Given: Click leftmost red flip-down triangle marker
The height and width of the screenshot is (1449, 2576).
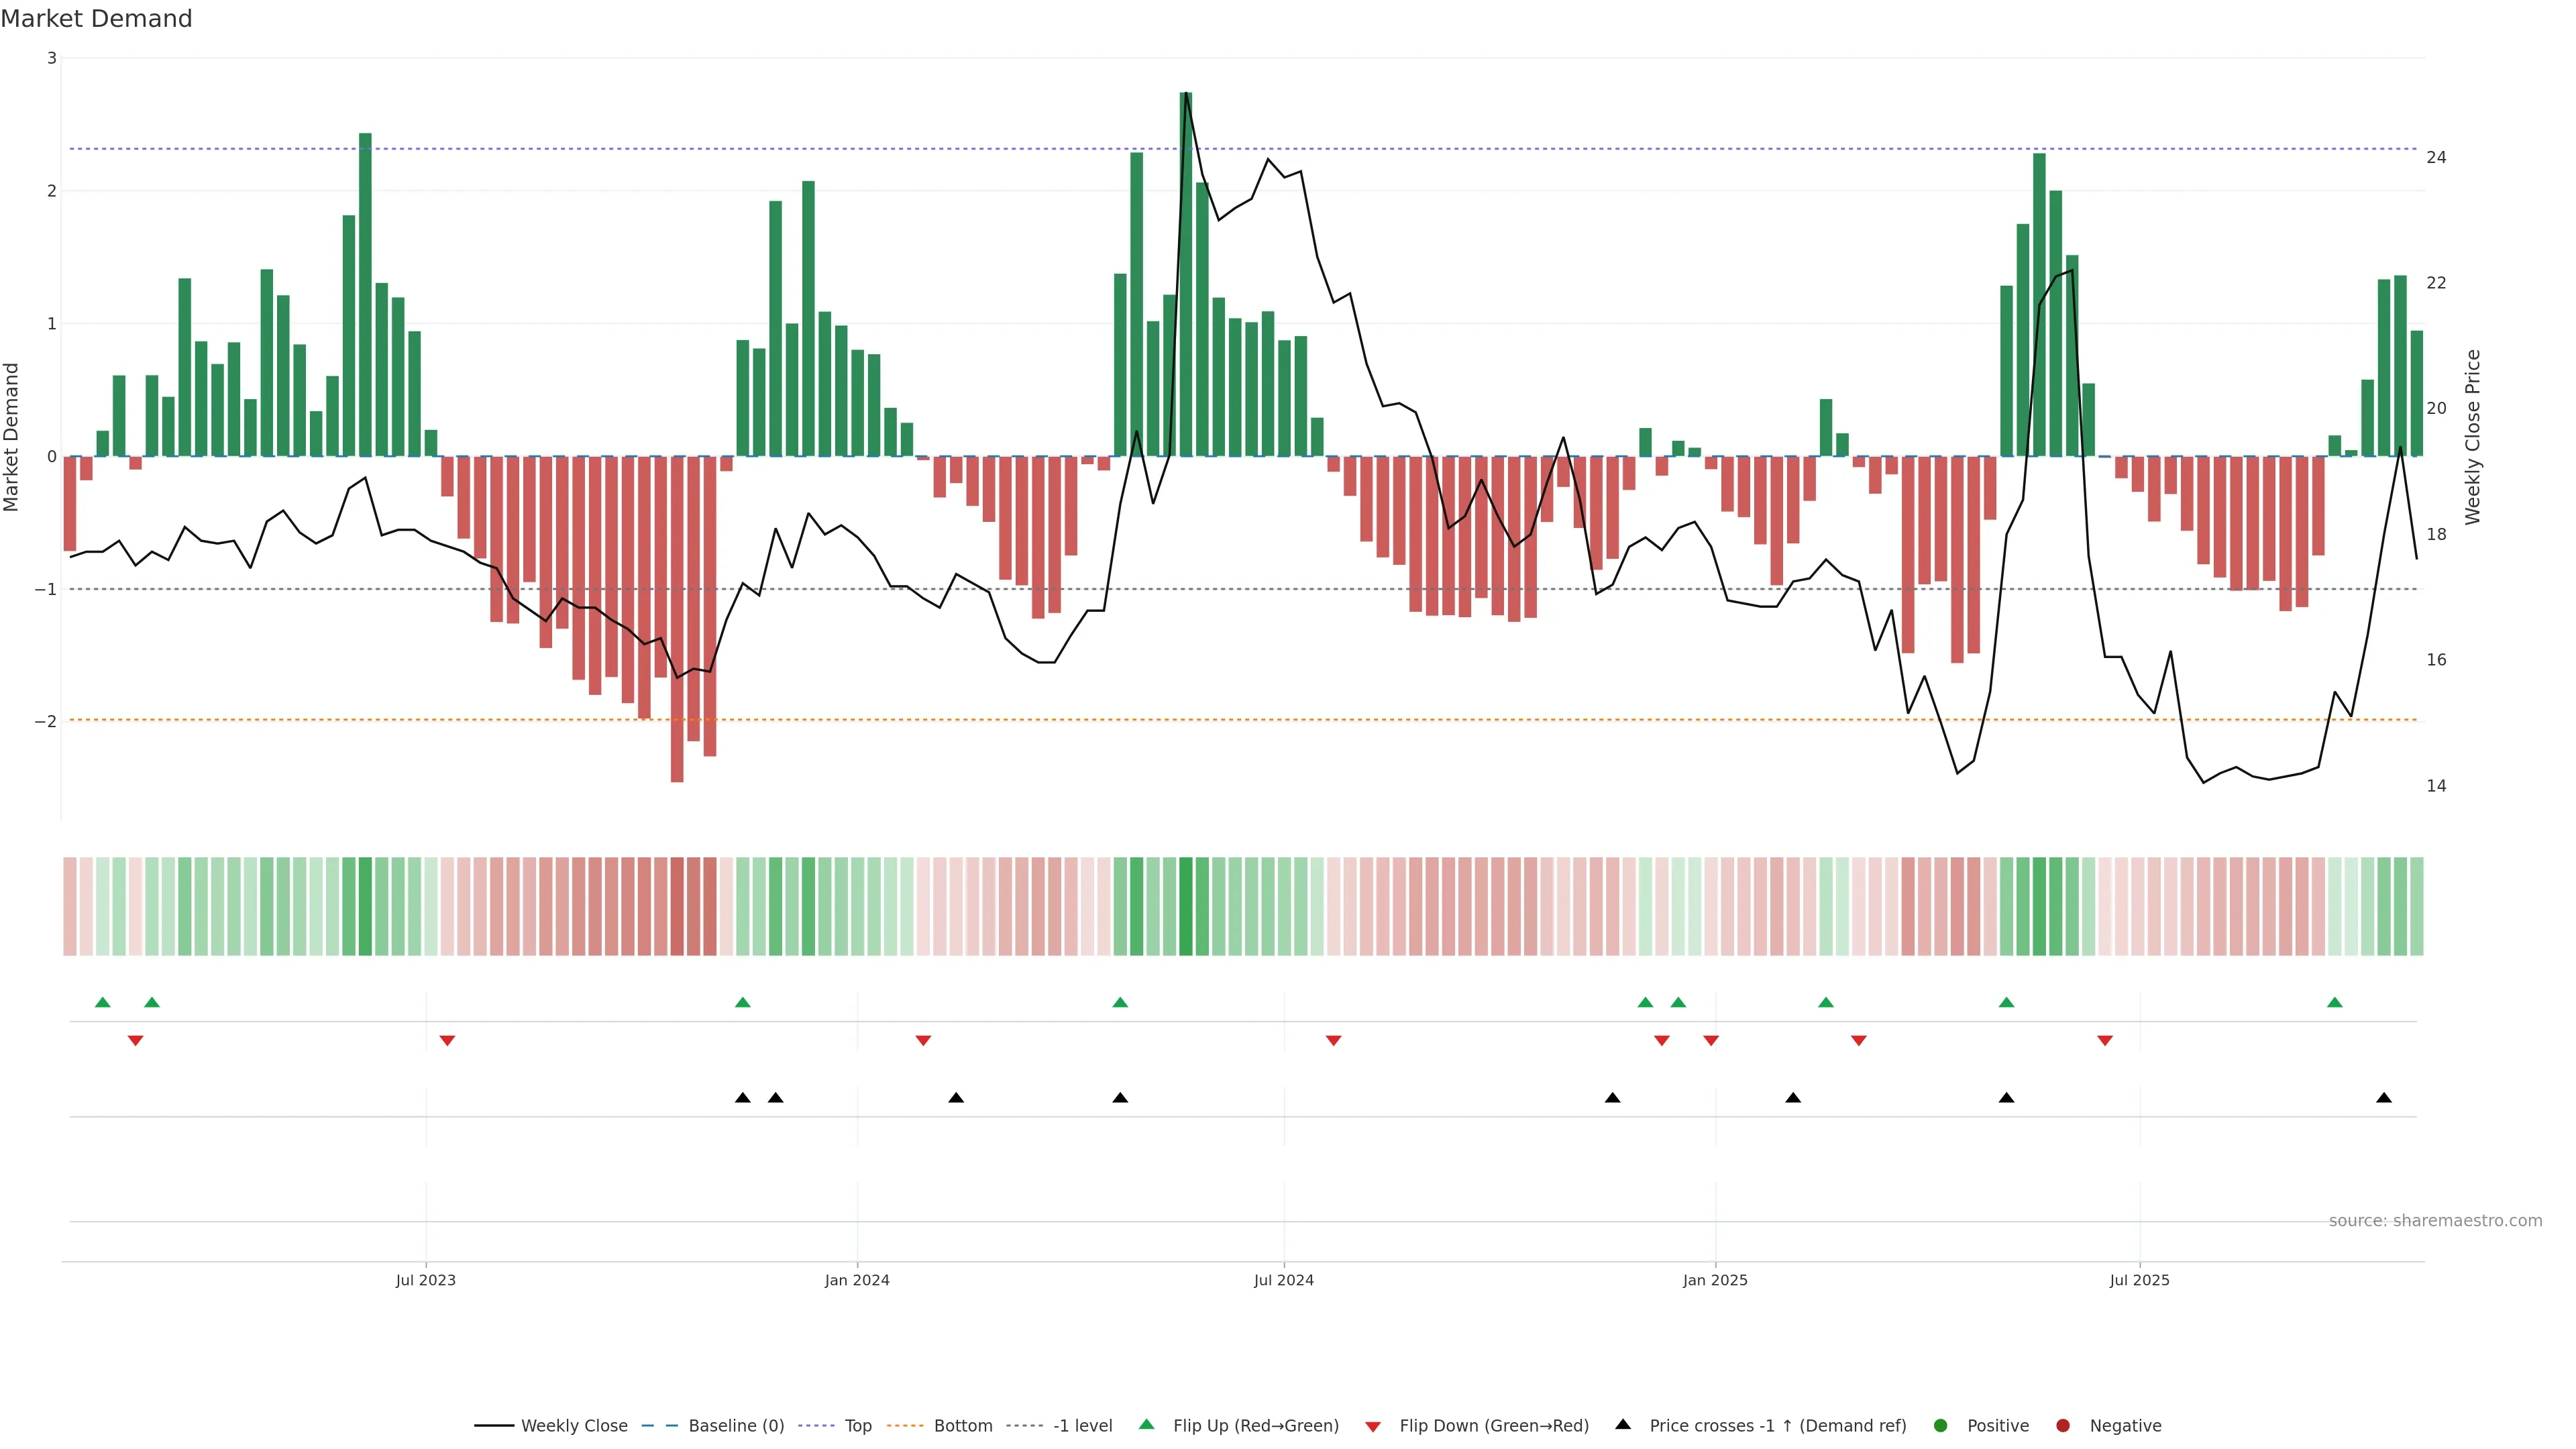Looking at the screenshot, I should (136, 1041).
